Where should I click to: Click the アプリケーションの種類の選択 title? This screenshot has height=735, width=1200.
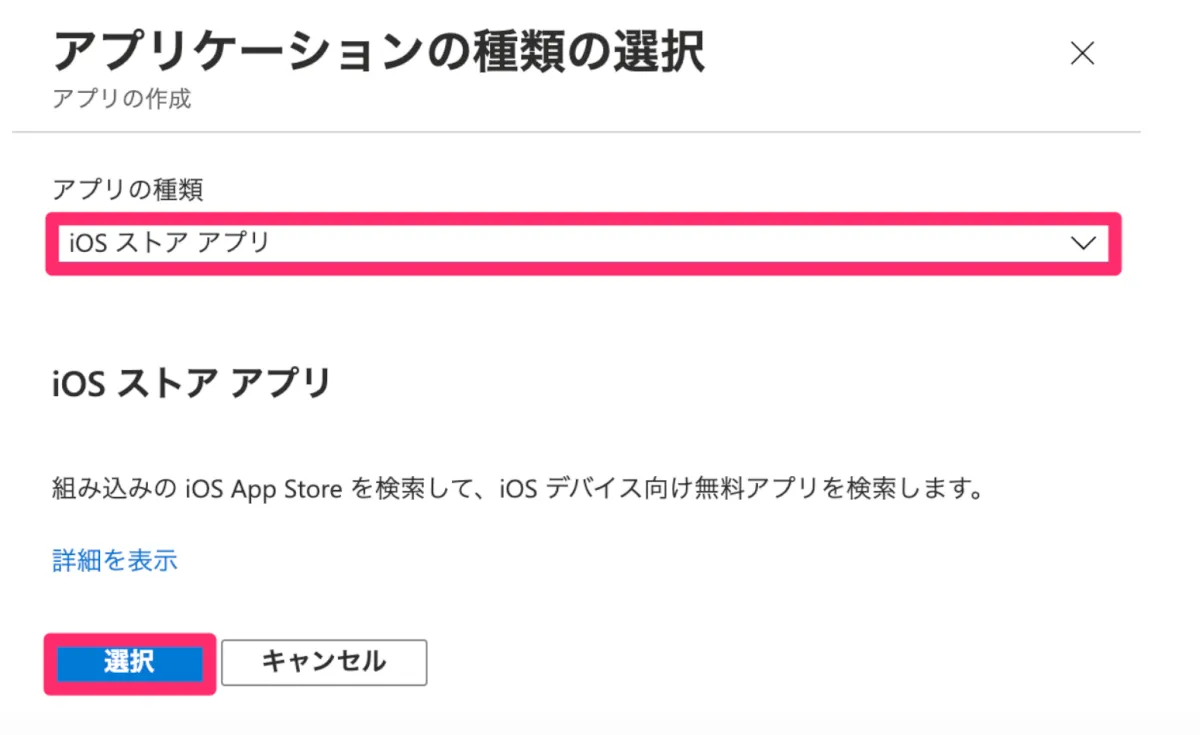point(378,52)
